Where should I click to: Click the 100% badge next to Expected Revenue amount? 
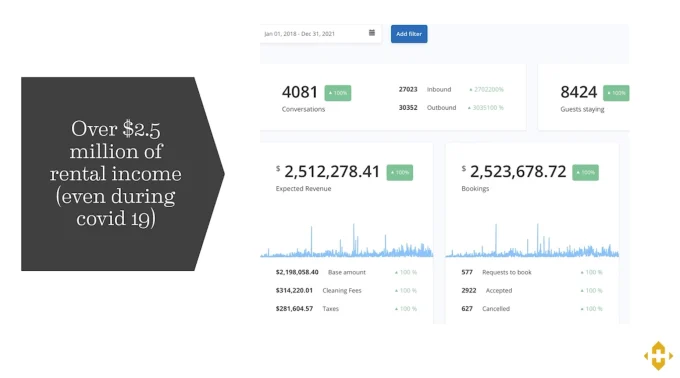click(400, 173)
